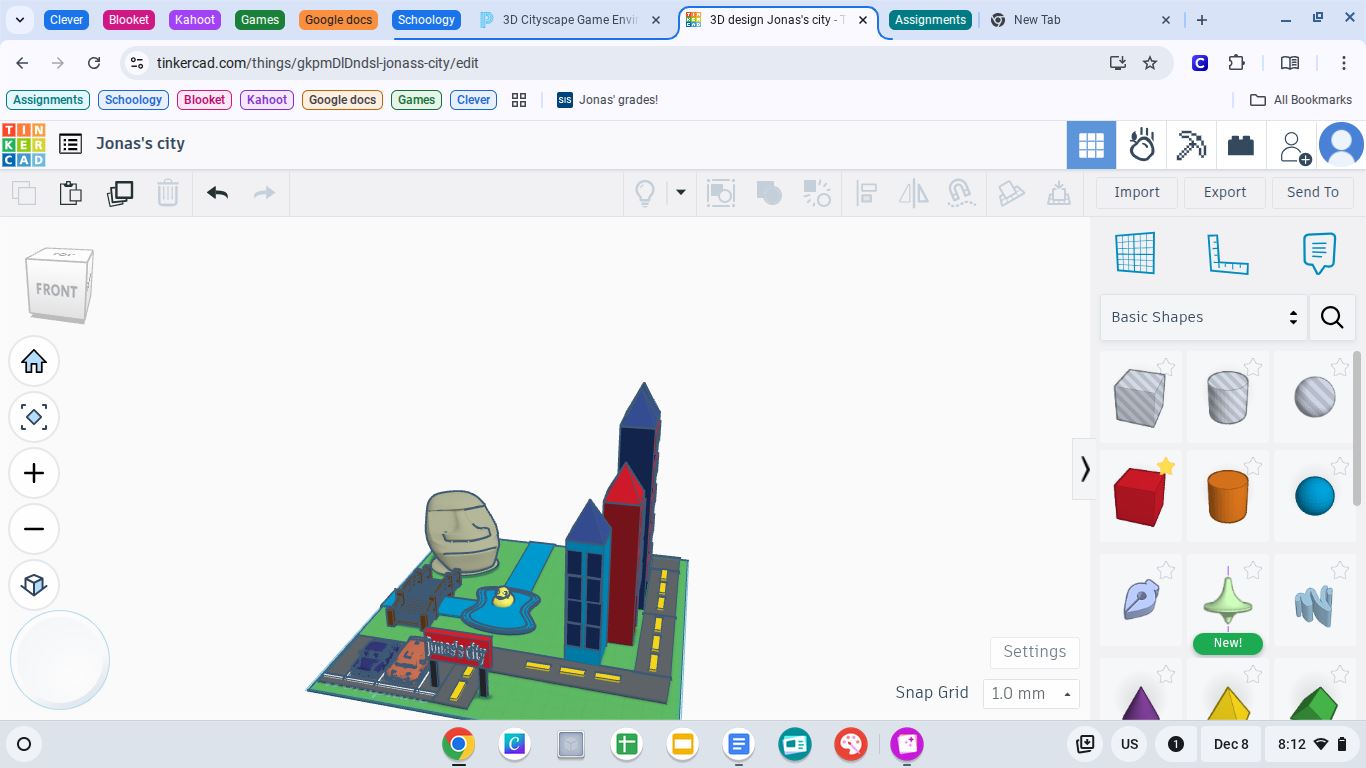Toggle perspective/orthographic view cube icon

[x=34, y=585]
